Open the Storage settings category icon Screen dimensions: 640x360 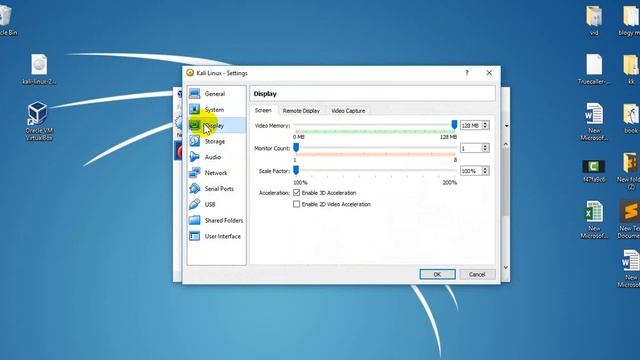(194, 141)
